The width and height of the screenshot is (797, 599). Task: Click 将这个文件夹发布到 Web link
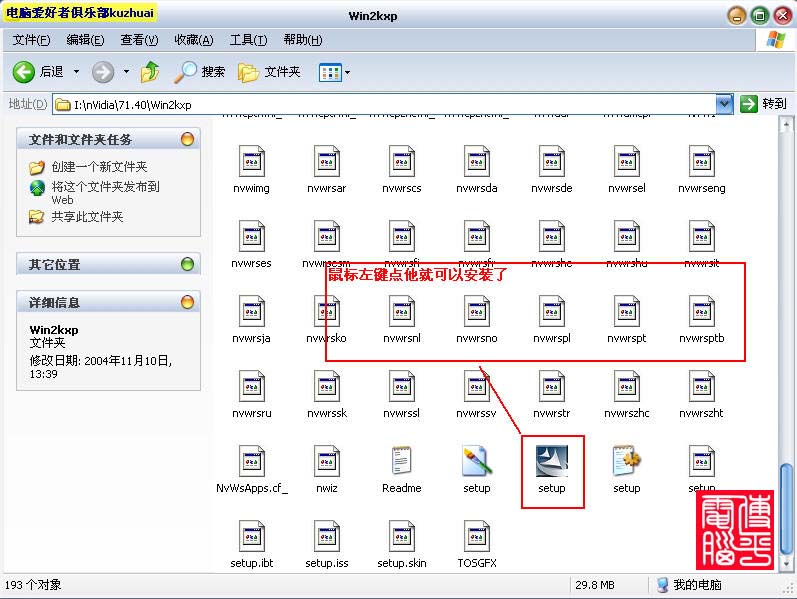(x=105, y=193)
